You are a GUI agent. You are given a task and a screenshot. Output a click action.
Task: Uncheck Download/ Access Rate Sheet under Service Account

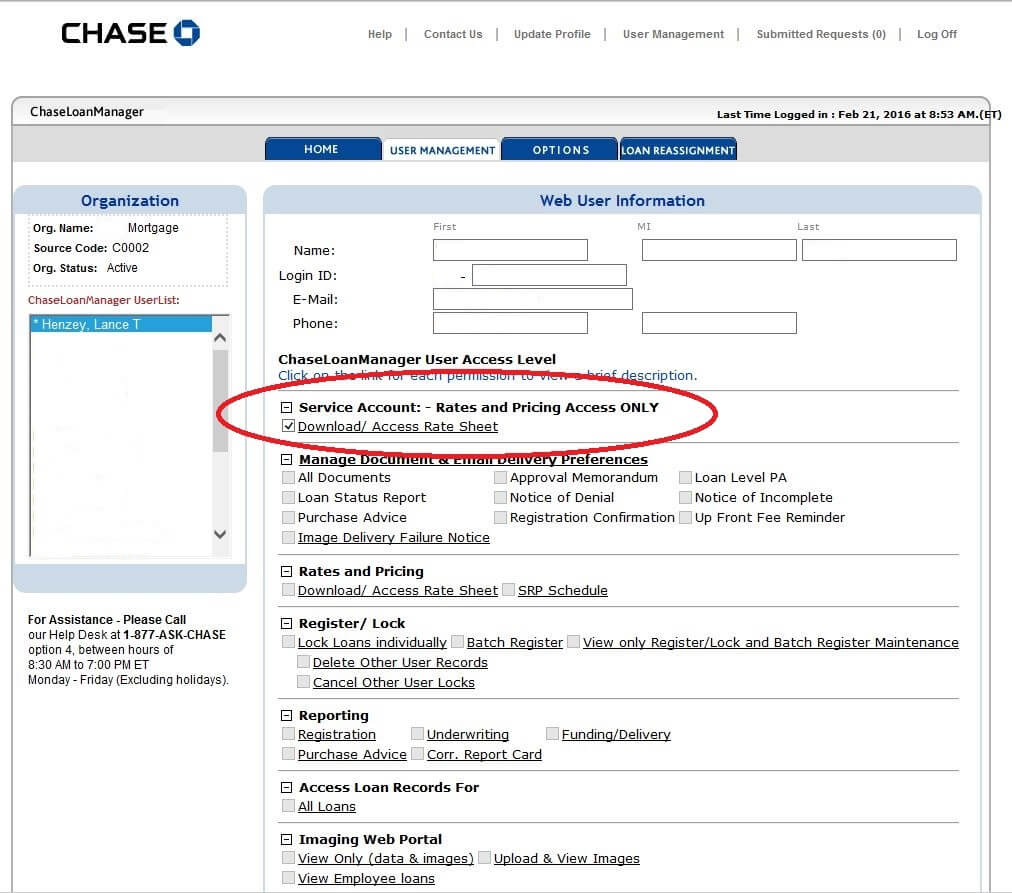[x=289, y=425]
